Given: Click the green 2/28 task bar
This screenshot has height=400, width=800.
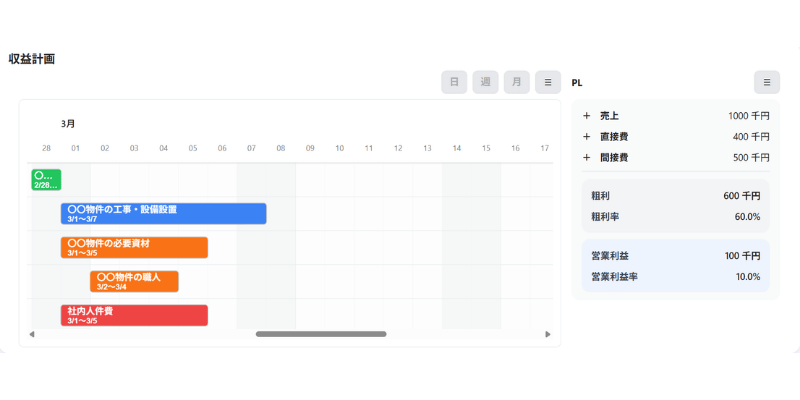Looking at the screenshot, I should (46, 180).
